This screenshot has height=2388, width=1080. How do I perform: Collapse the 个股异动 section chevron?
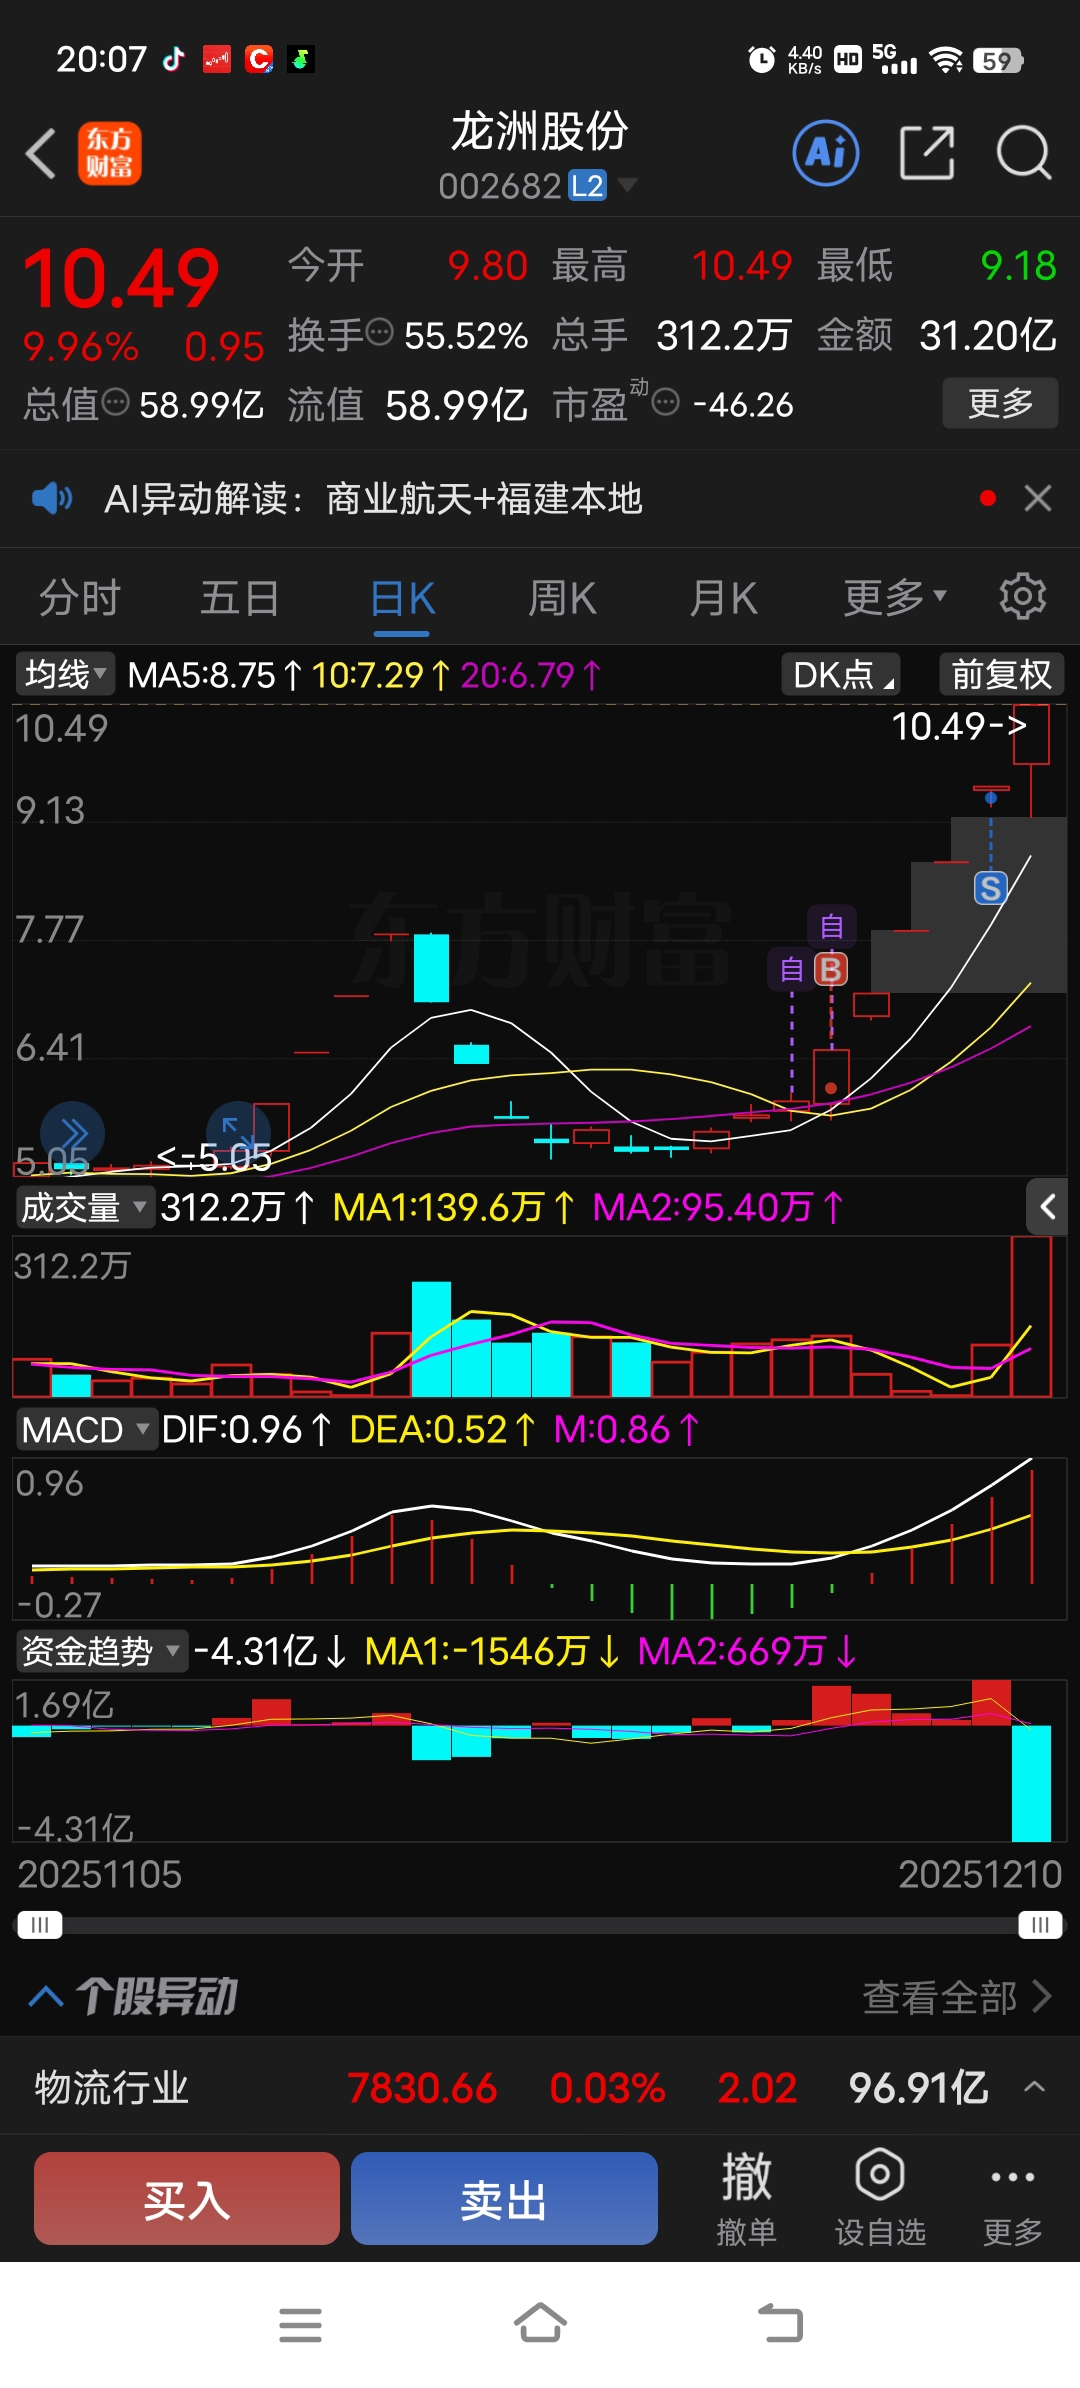click(46, 1997)
